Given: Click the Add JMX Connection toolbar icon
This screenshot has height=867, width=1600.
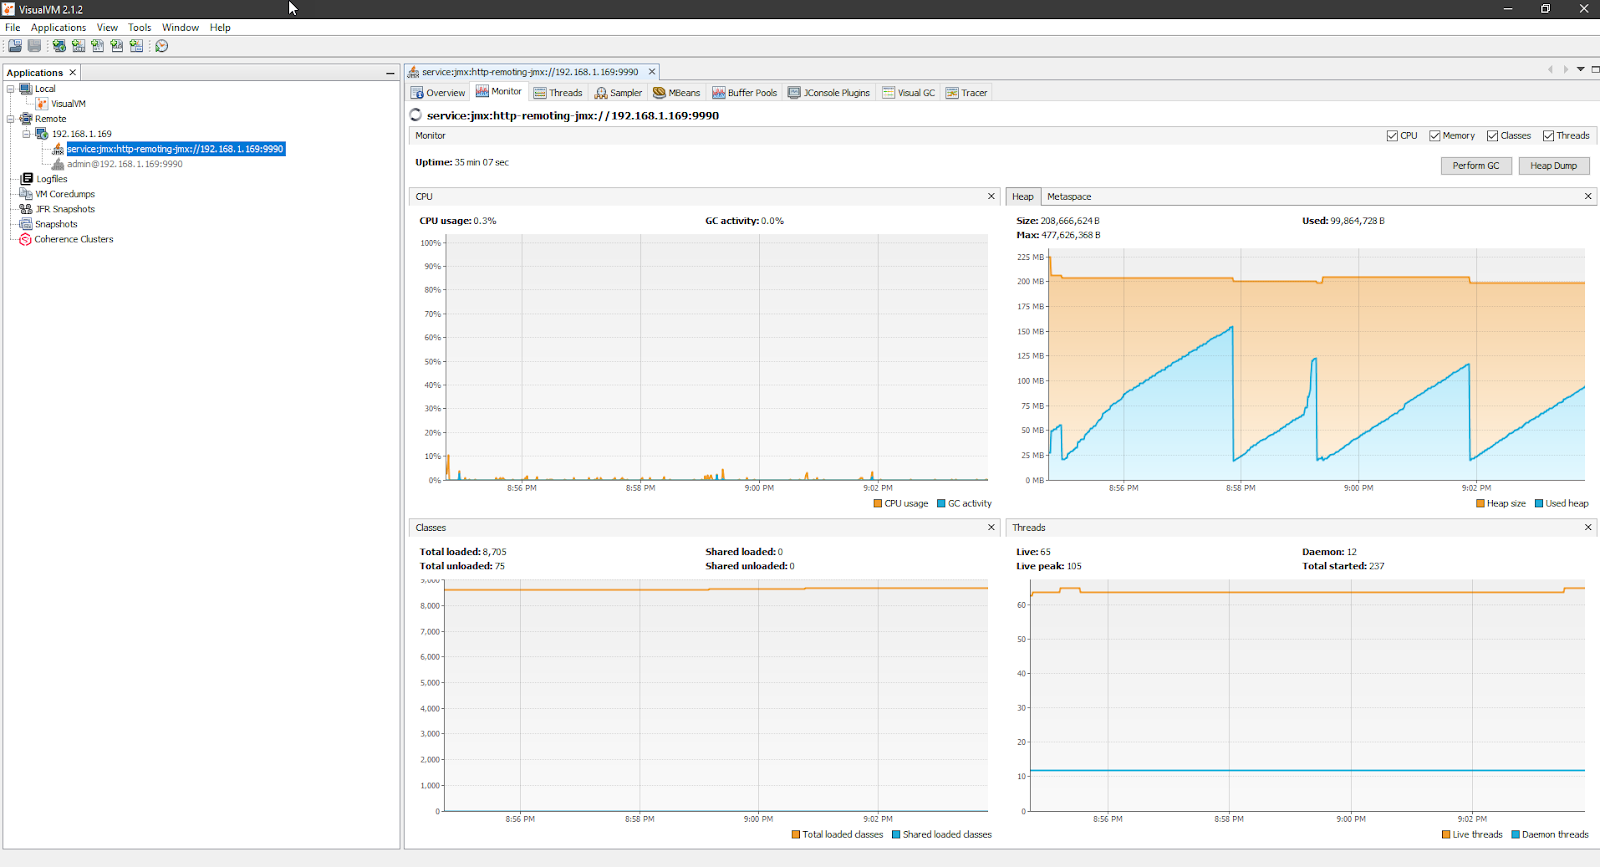Looking at the screenshot, I should (78, 46).
